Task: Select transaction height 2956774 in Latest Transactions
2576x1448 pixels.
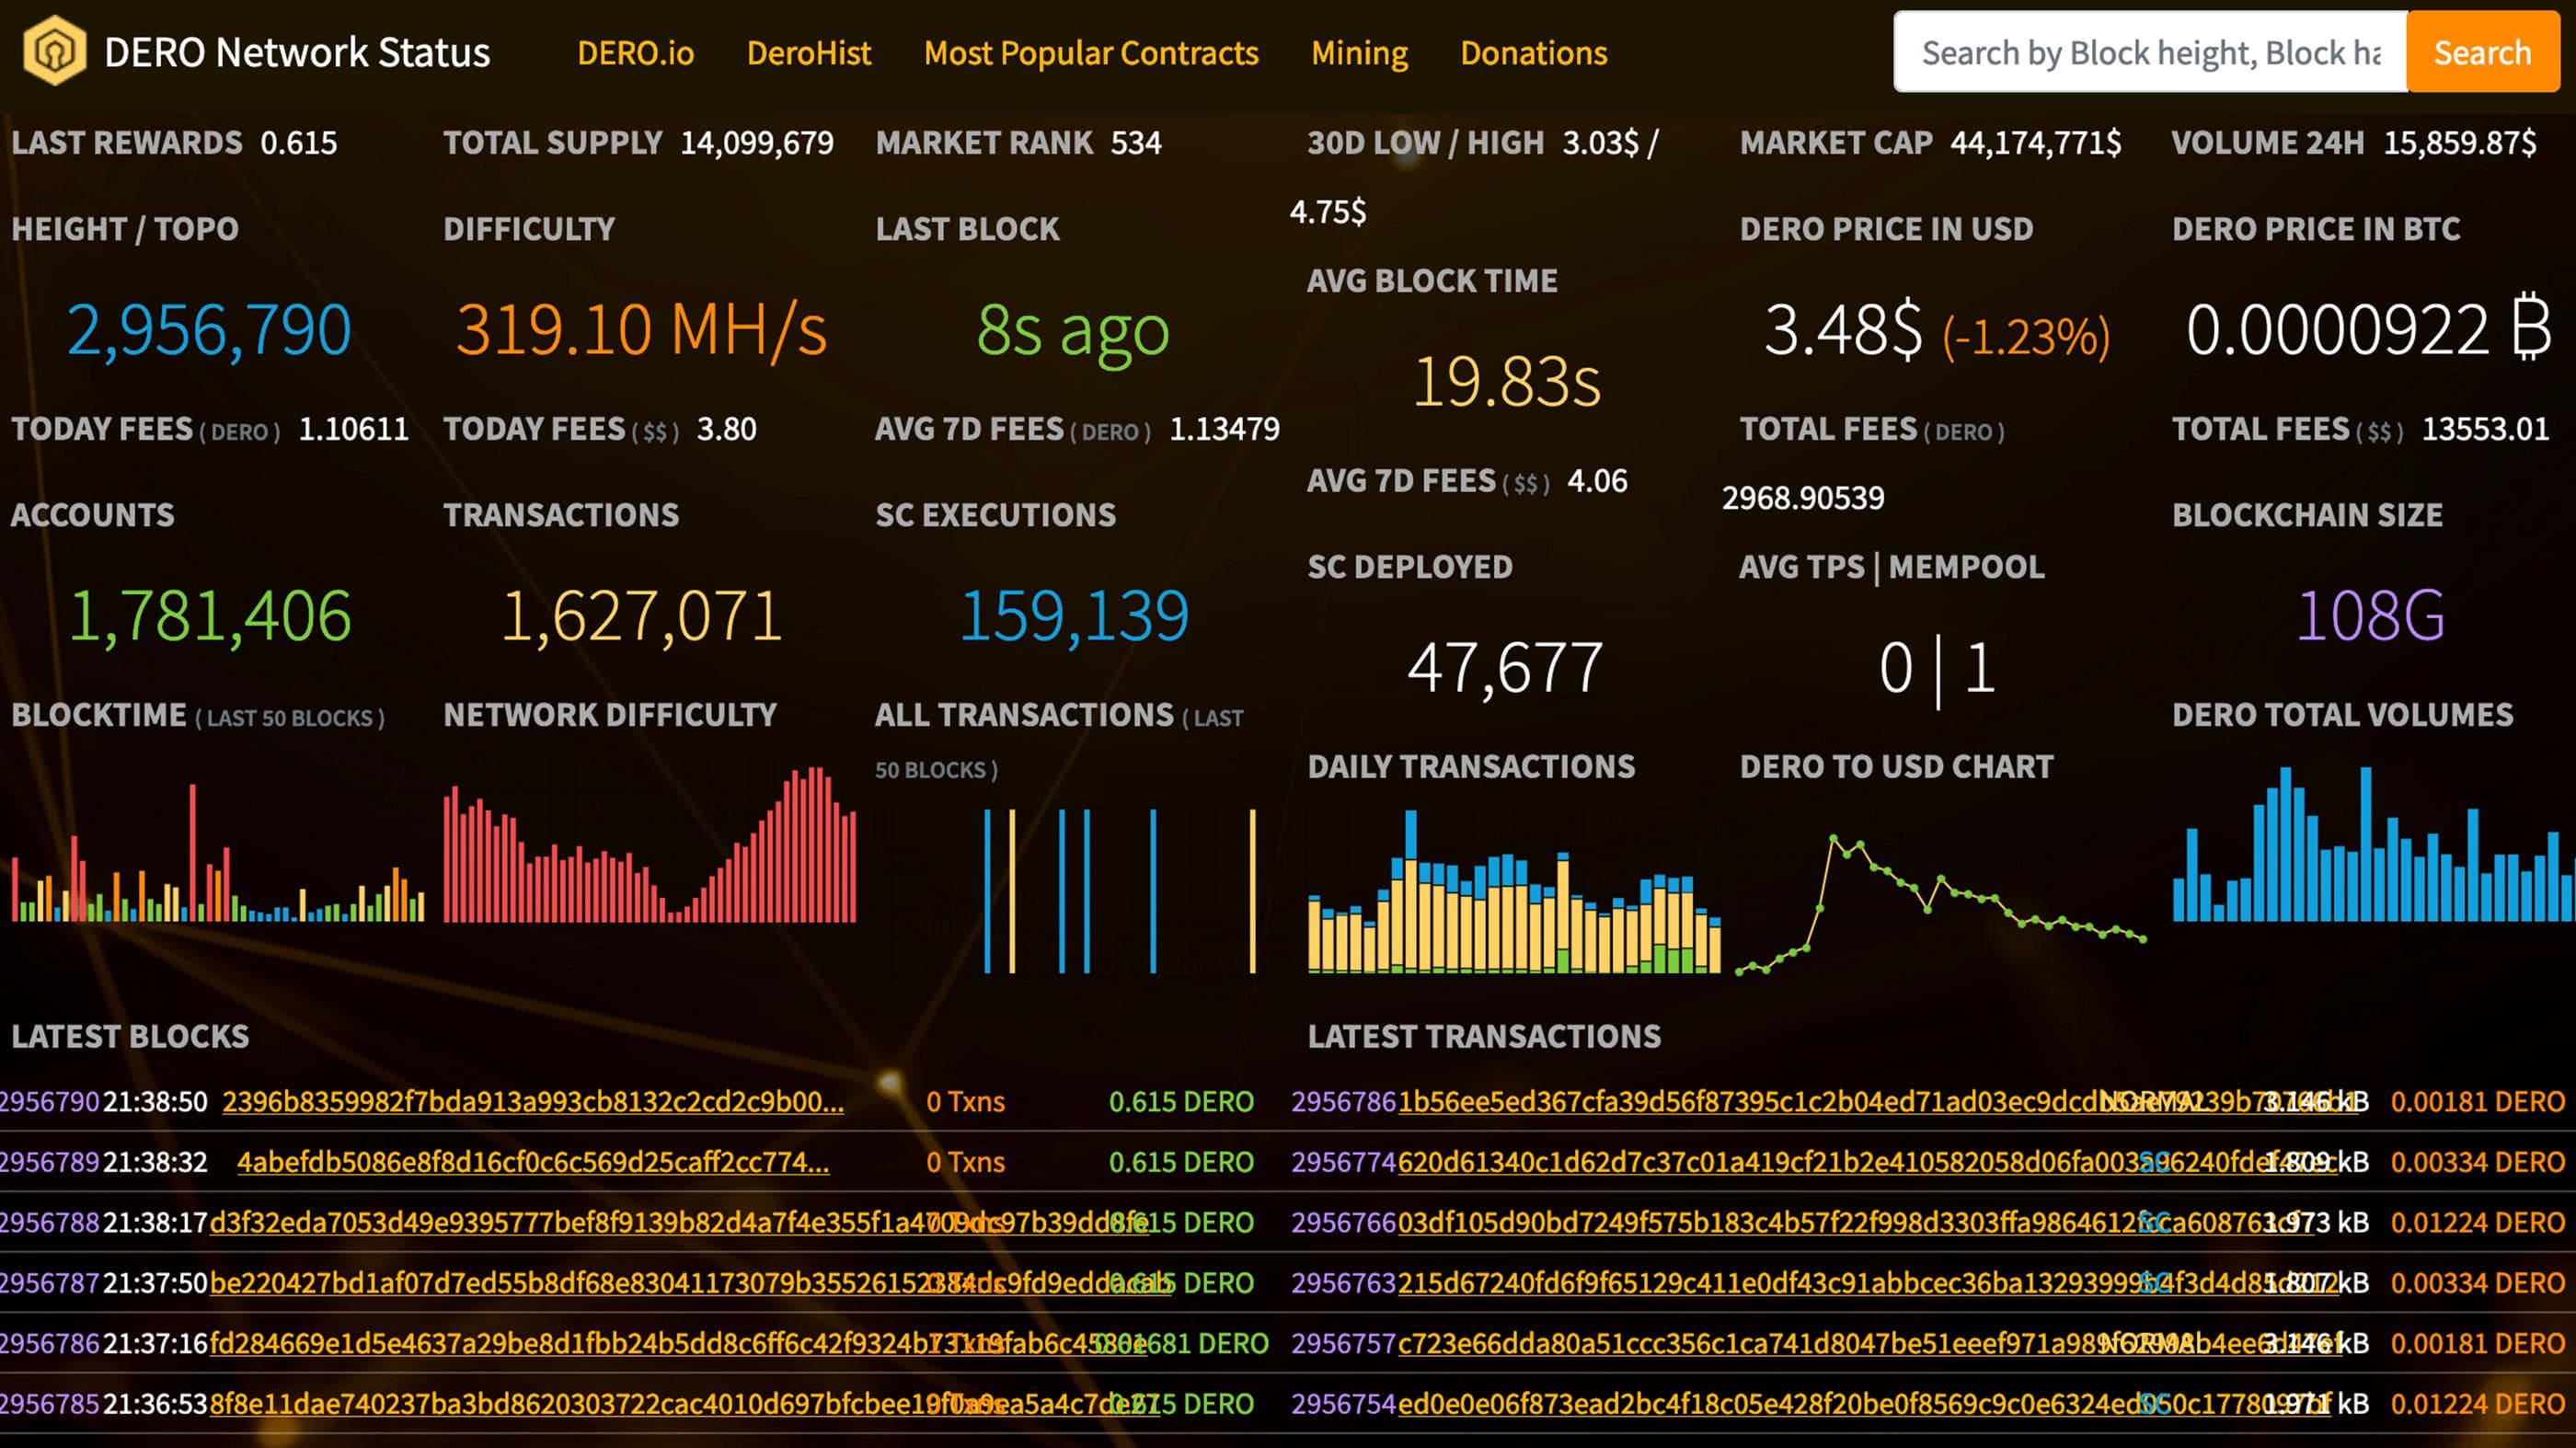Action: click(1343, 1162)
